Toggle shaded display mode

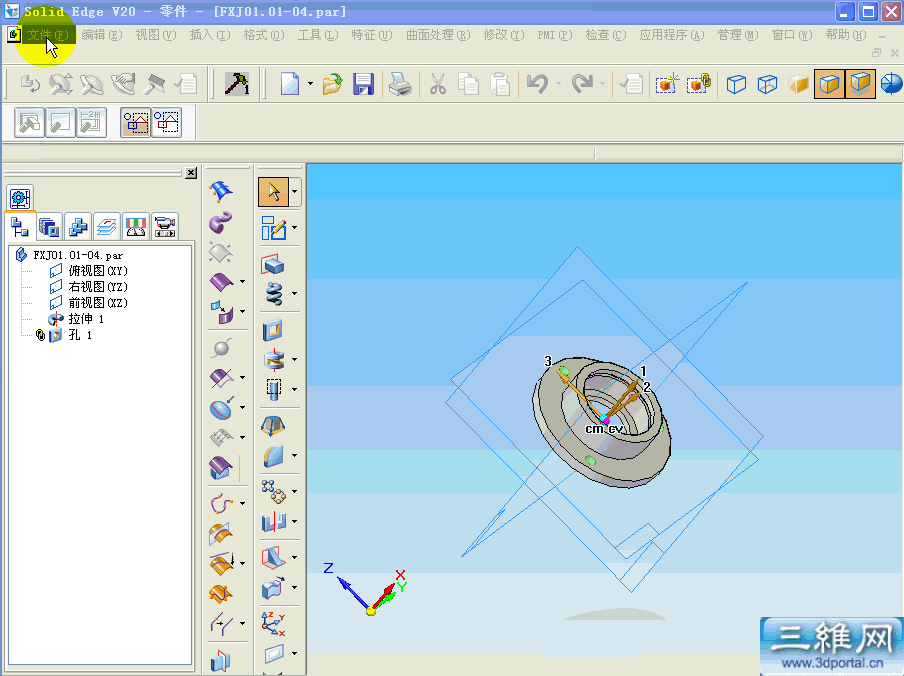click(x=798, y=84)
